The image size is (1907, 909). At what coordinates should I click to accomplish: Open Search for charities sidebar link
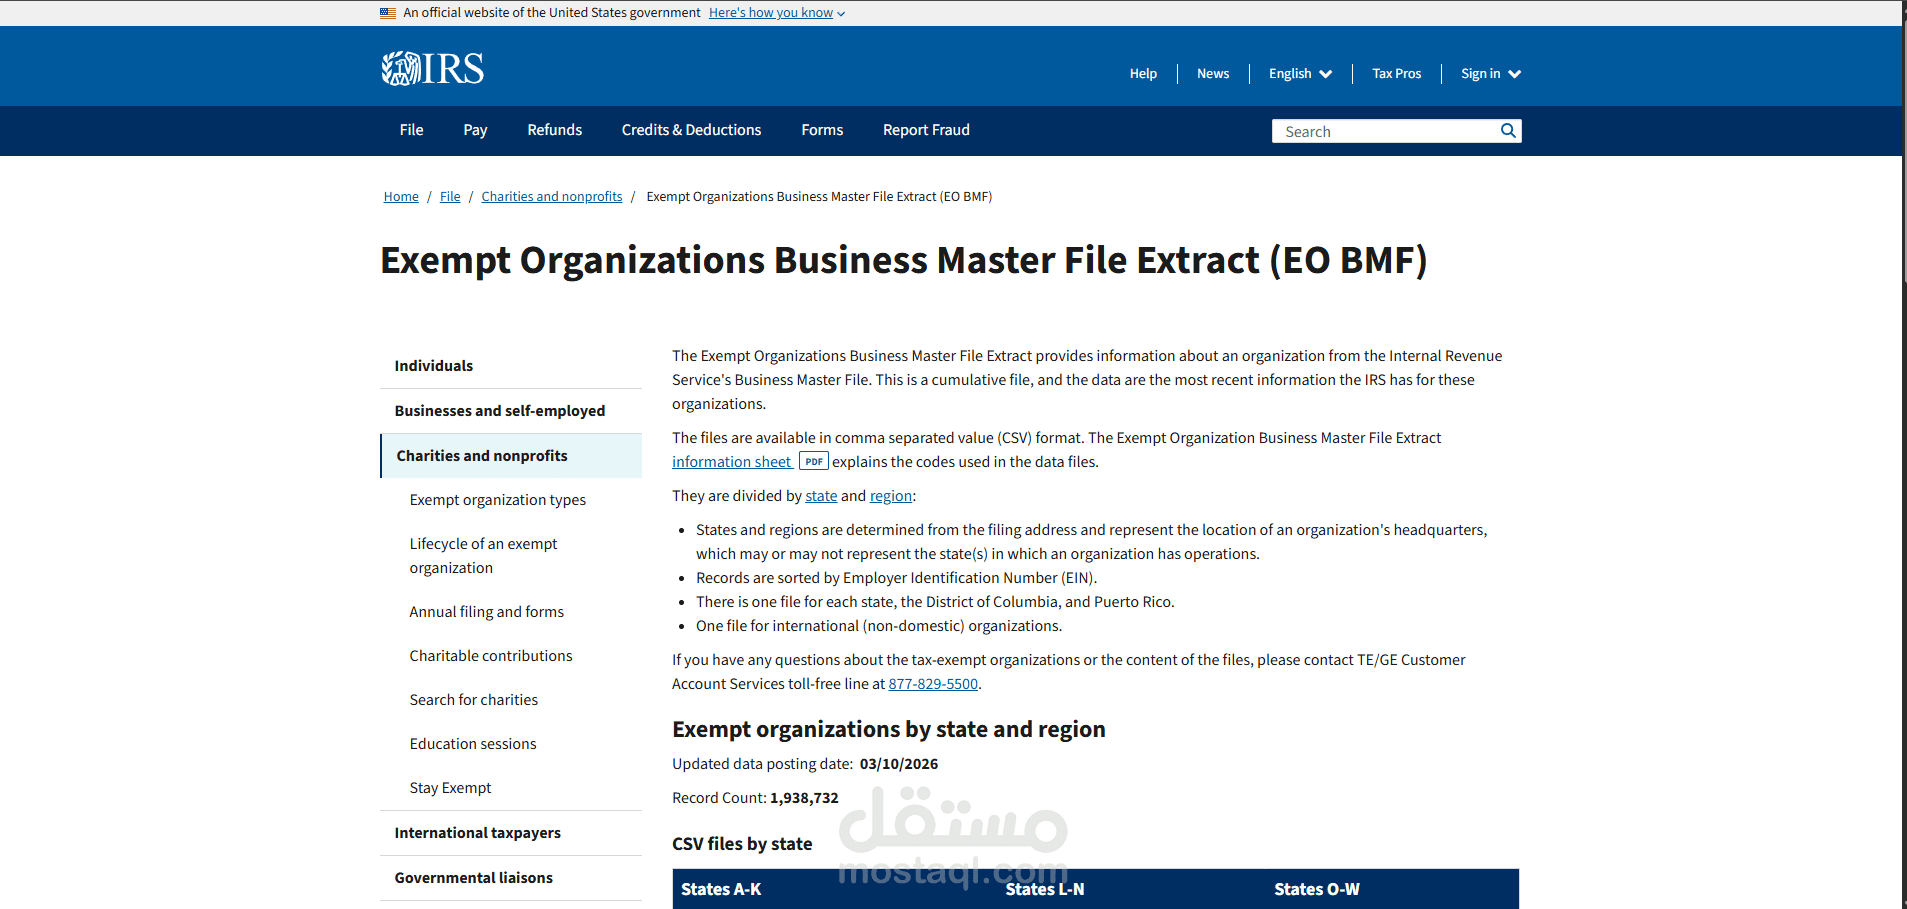[x=473, y=700]
